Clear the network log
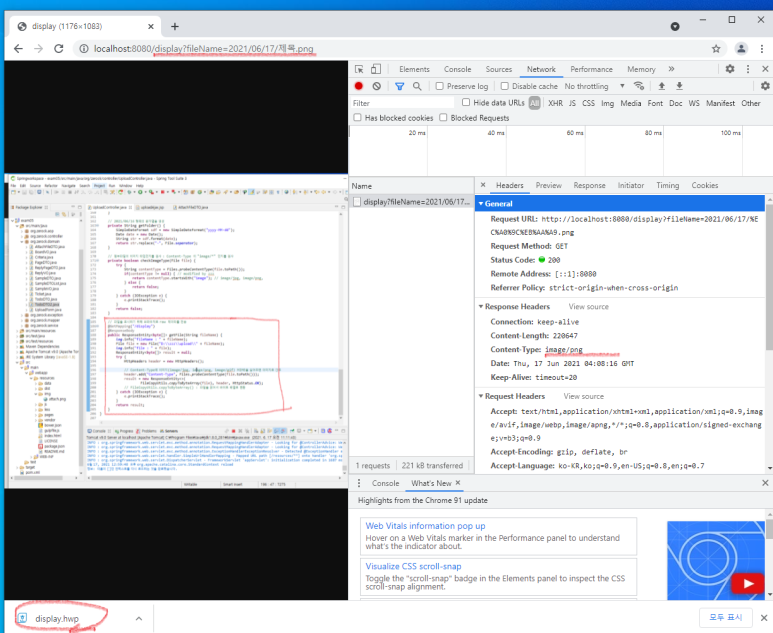 point(377,86)
